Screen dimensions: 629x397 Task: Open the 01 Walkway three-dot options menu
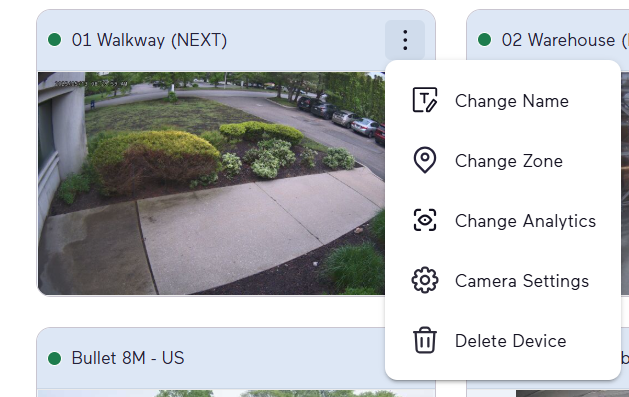(x=405, y=40)
